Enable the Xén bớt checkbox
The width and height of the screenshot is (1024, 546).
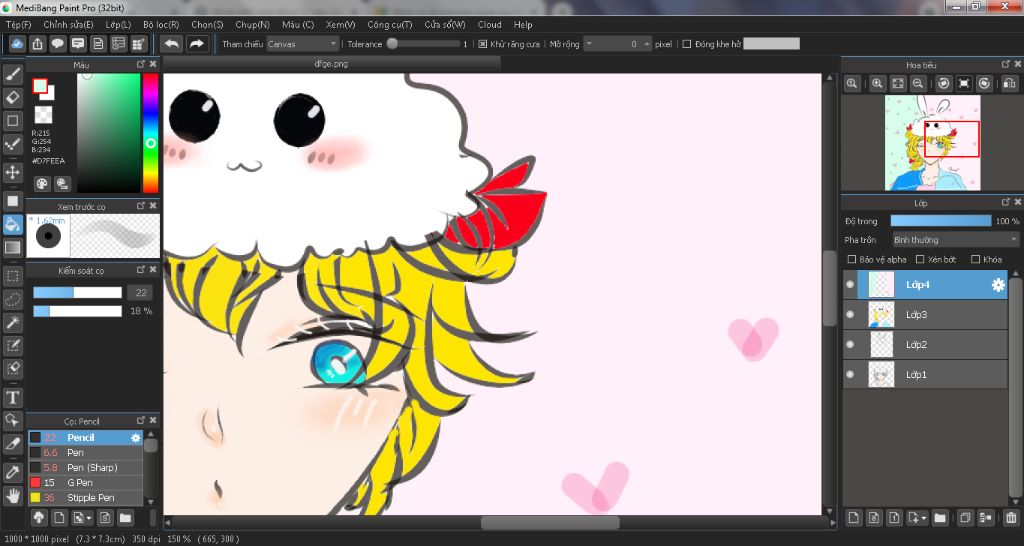click(920, 259)
